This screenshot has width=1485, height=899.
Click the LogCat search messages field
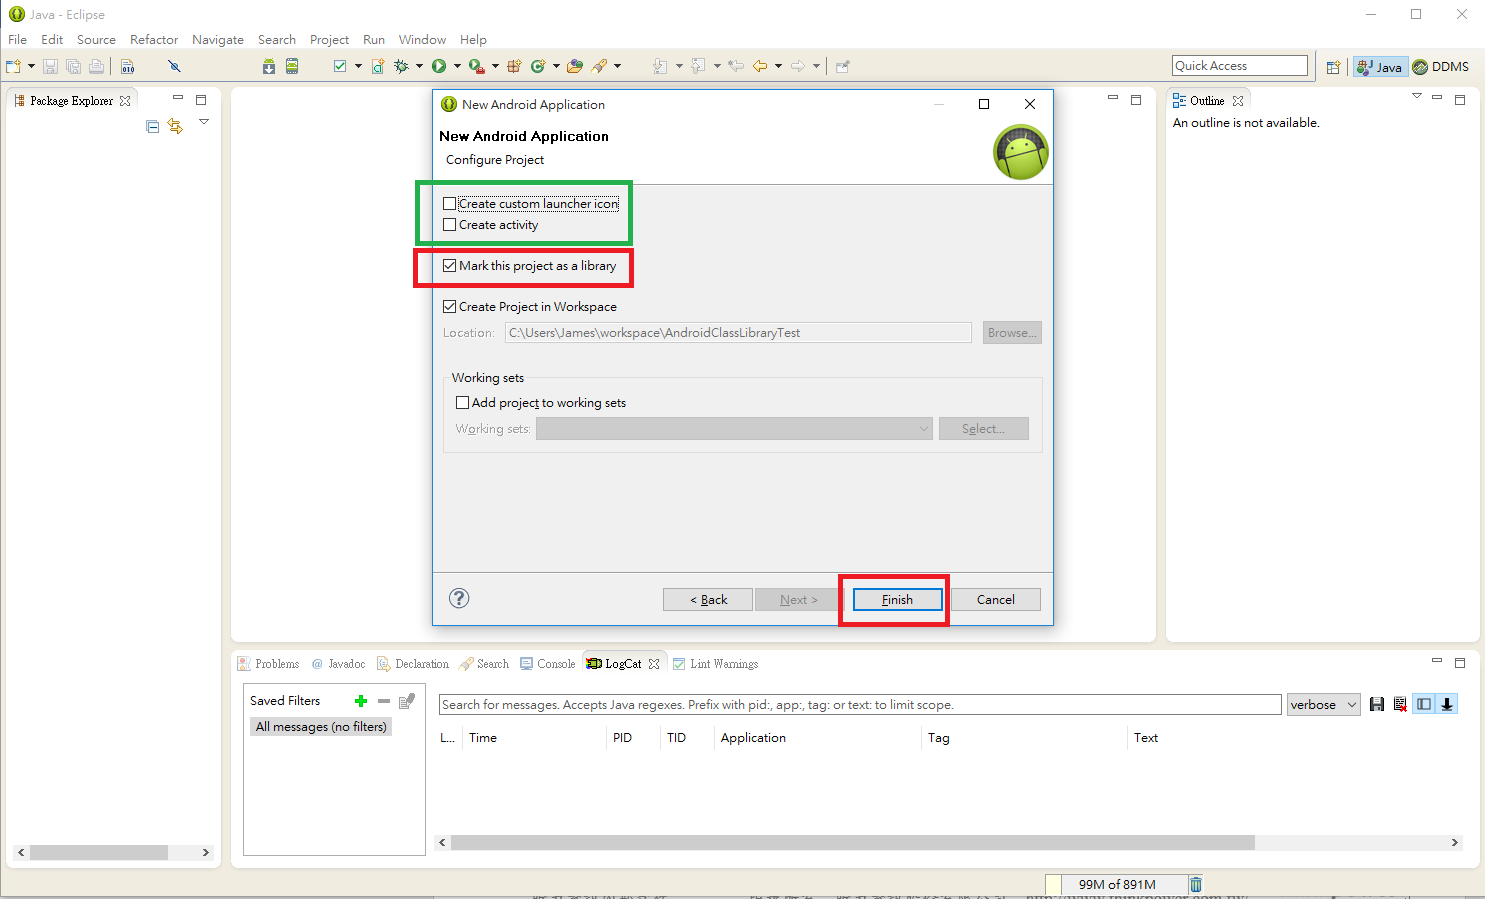(x=860, y=705)
